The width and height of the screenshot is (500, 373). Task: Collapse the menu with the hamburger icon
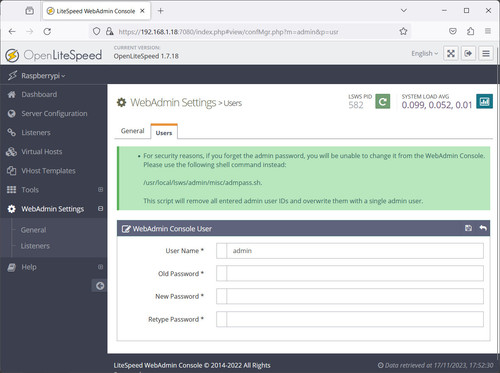tap(486, 53)
